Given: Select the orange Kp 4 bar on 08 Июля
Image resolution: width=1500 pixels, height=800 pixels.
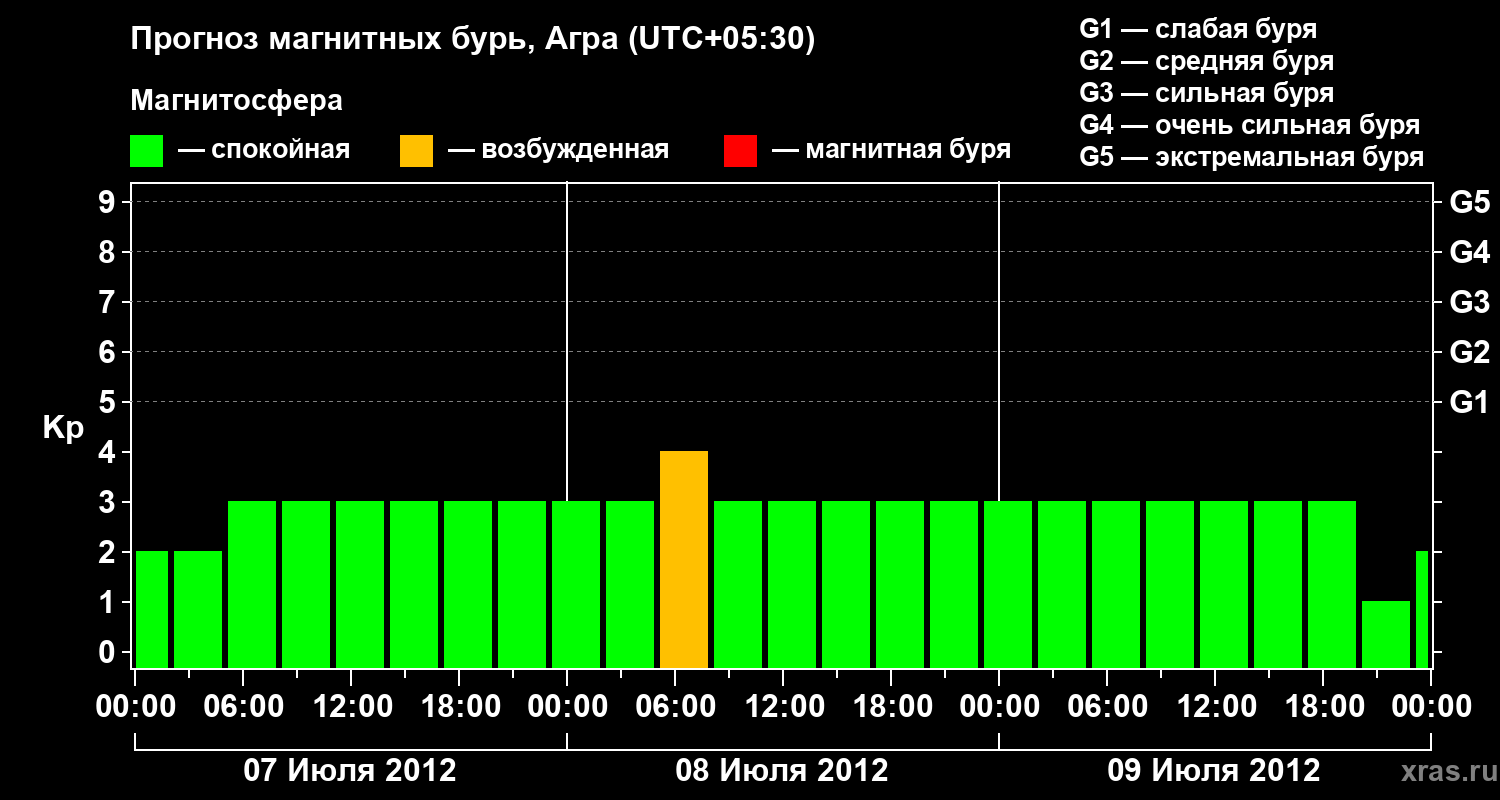Looking at the screenshot, I should (x=684, y=560).
